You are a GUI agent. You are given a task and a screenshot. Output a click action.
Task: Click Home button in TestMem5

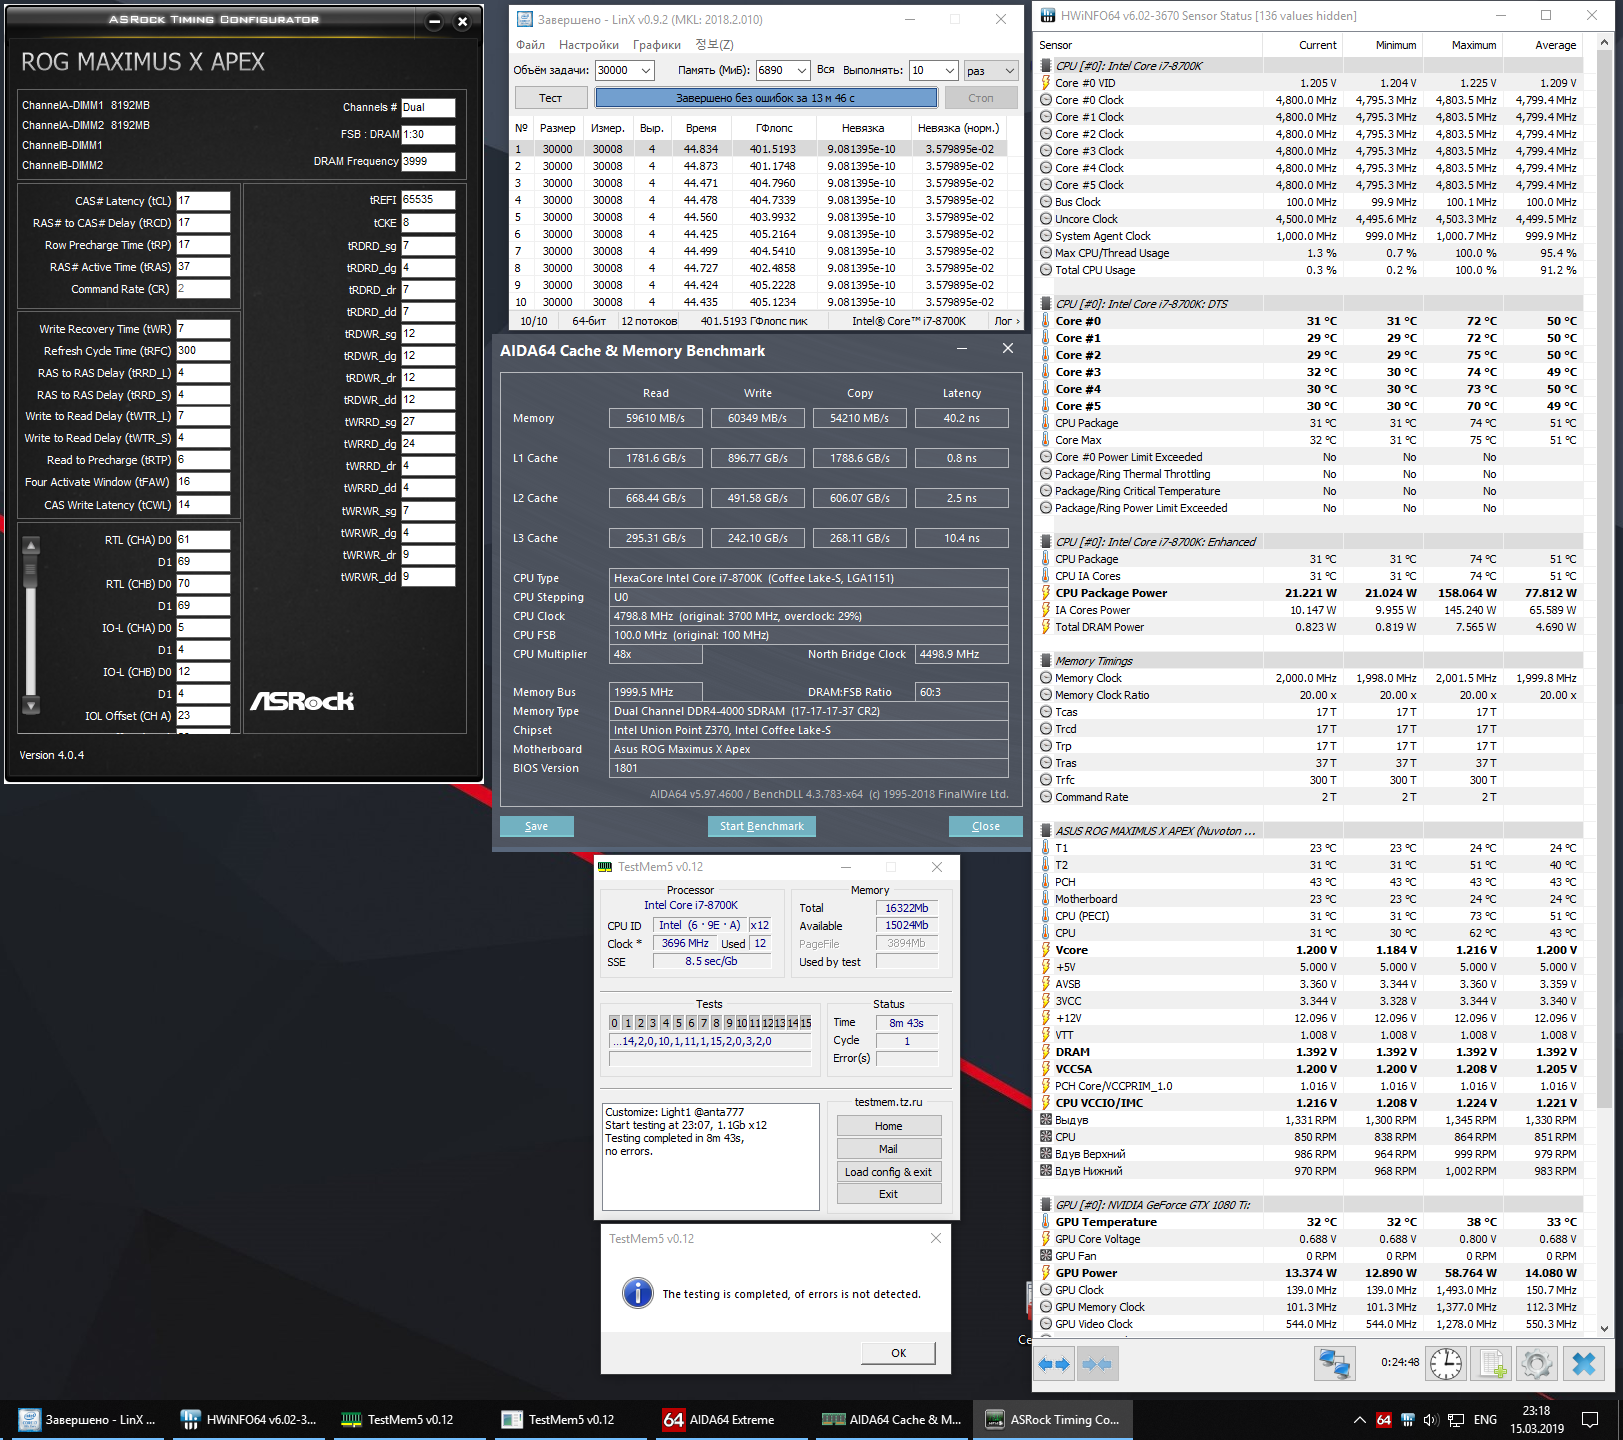889,1126
